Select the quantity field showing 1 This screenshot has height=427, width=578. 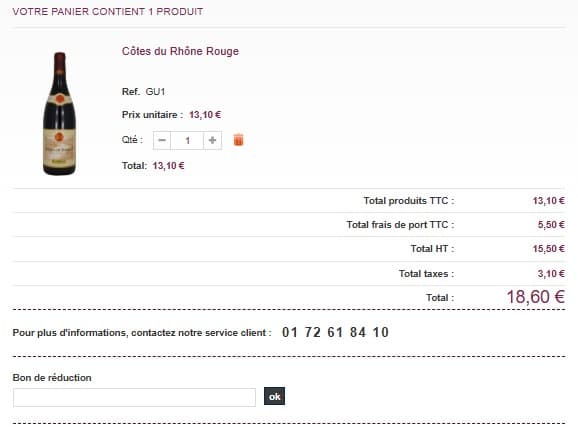point(187,140)
